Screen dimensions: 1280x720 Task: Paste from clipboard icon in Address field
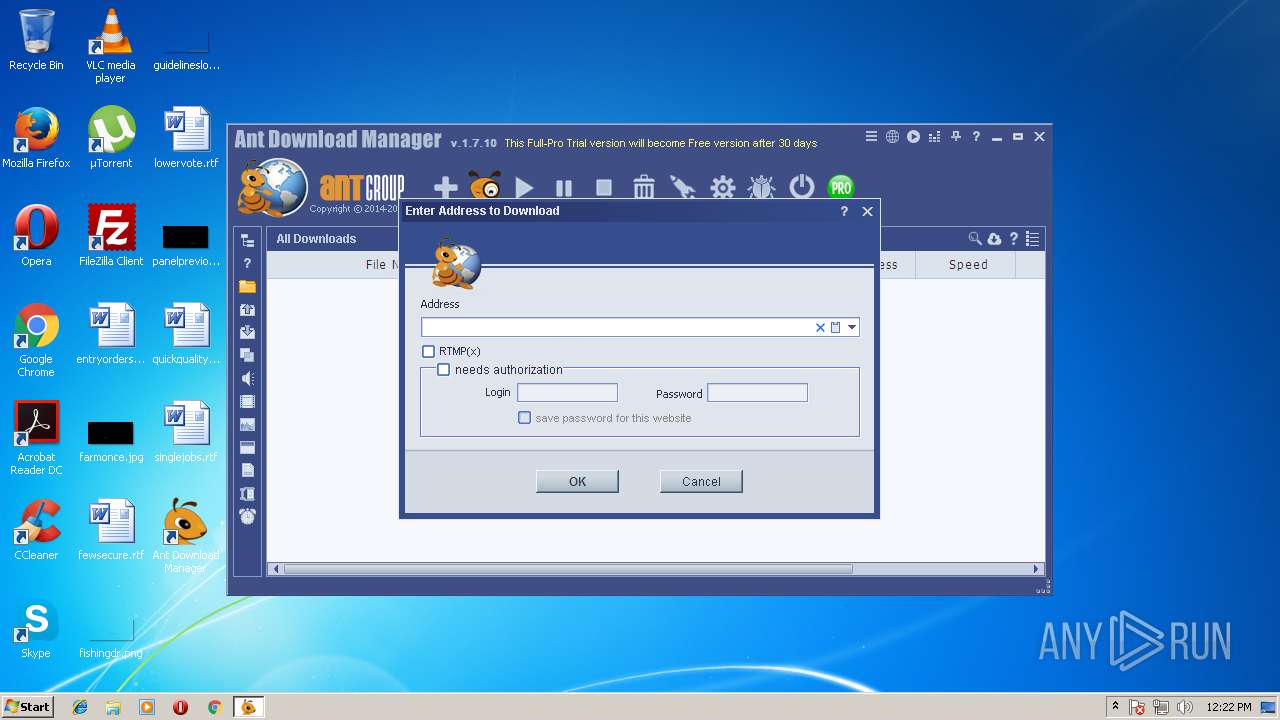click(836, 327)
